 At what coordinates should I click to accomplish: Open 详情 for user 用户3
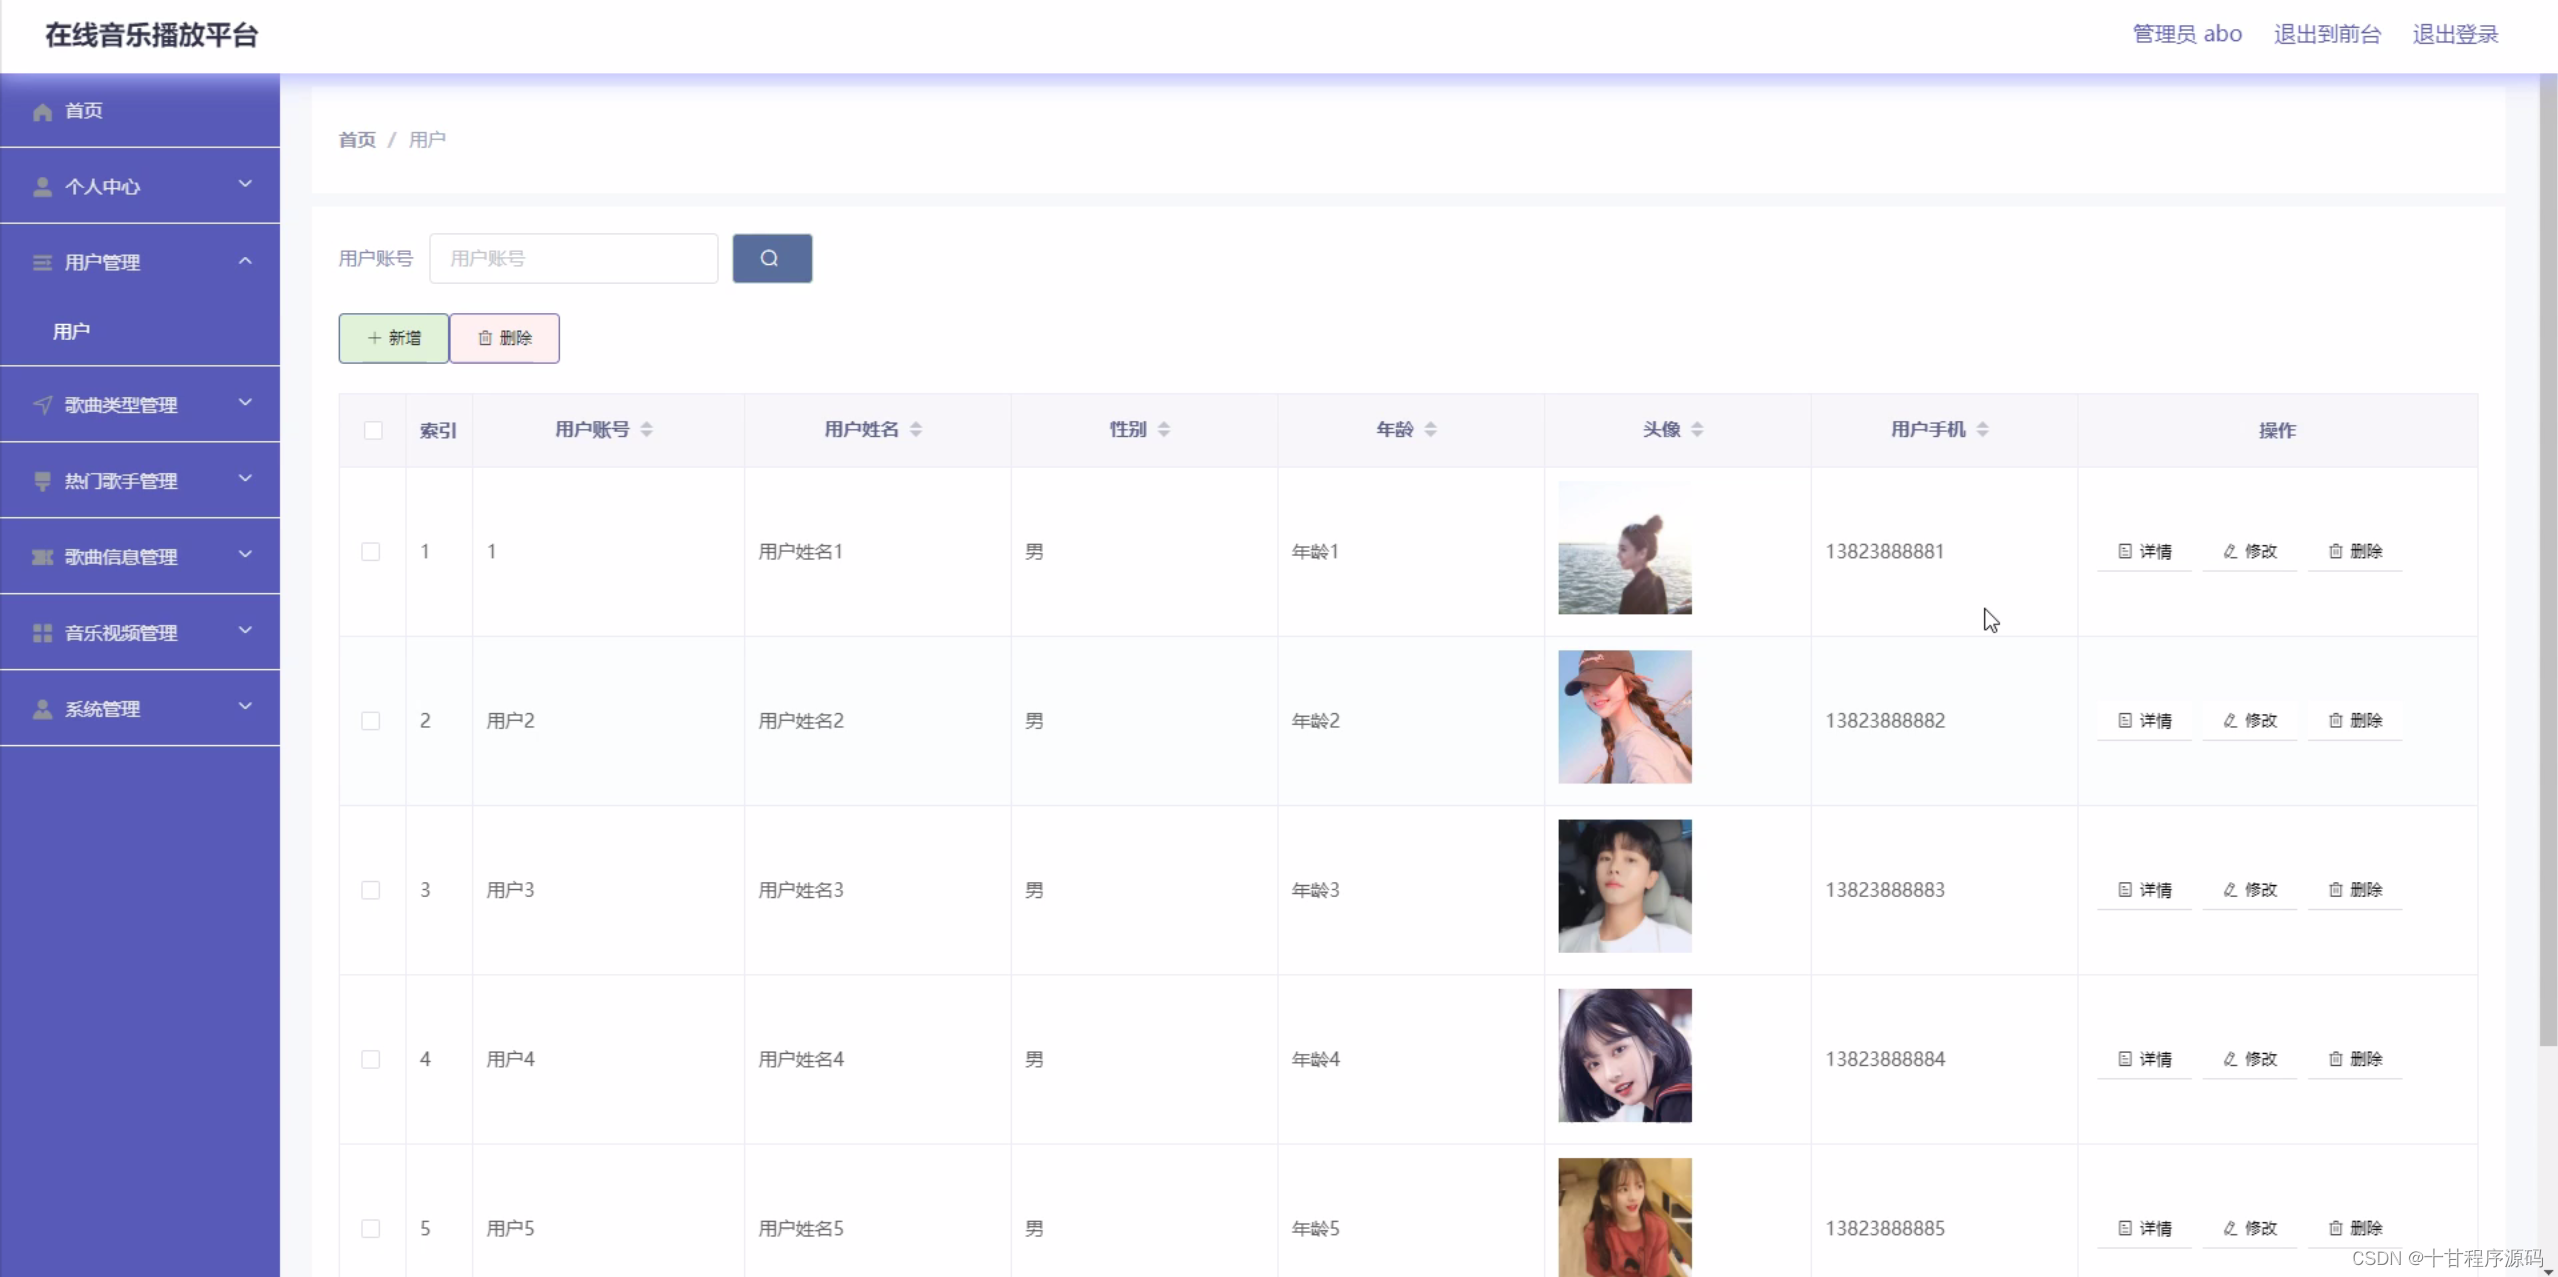coord(2144,889)
